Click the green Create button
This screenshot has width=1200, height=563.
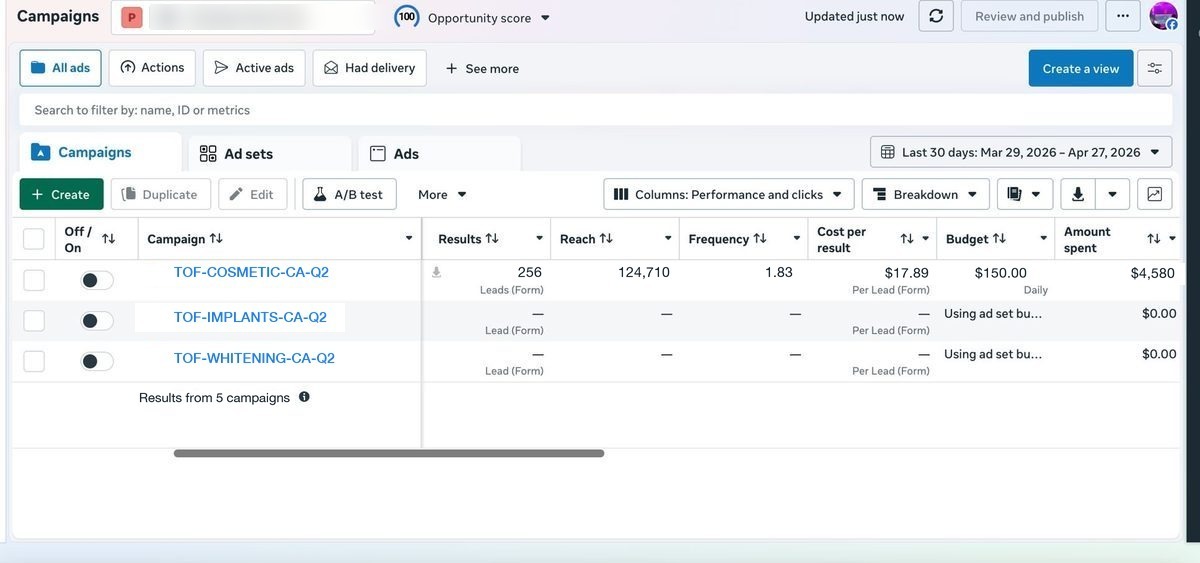61,194
